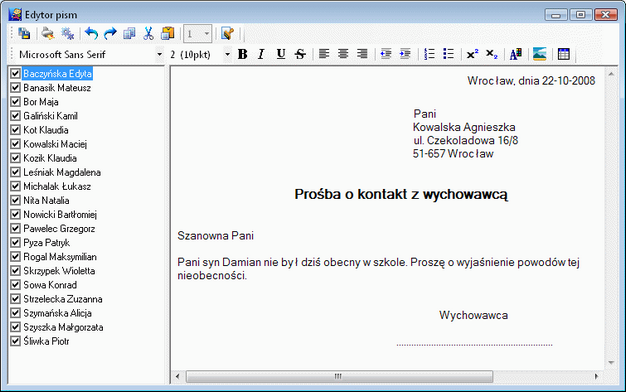
Task: Uncheck Bor Maja checkbox
Action: 15,102
